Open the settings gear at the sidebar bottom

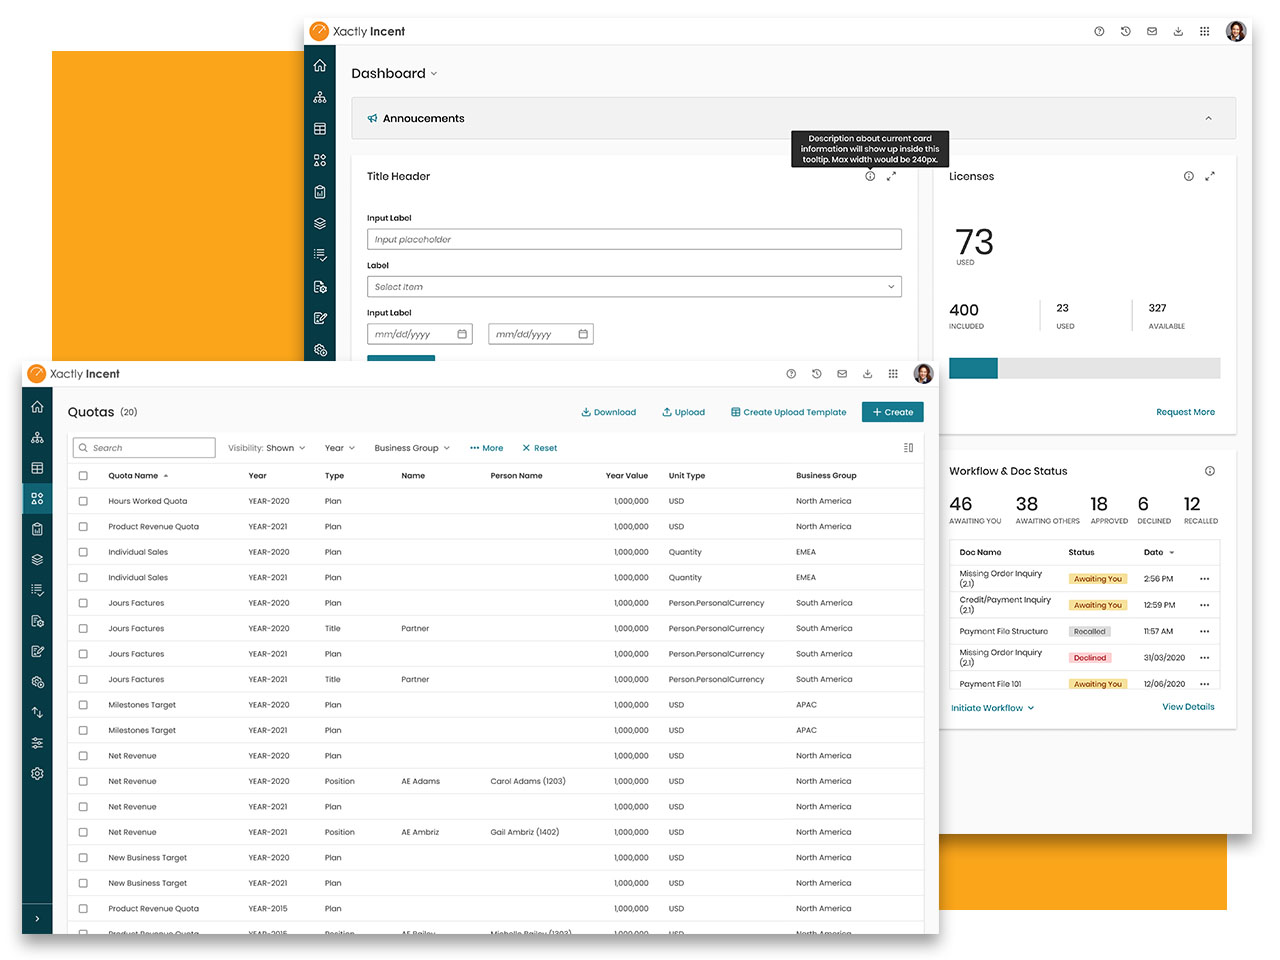(37, 773)
